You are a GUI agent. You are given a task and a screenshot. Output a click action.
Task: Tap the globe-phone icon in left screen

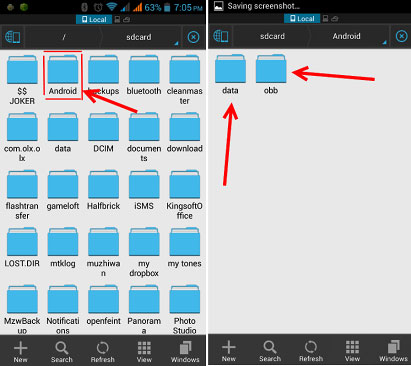(x=13, y=37)
